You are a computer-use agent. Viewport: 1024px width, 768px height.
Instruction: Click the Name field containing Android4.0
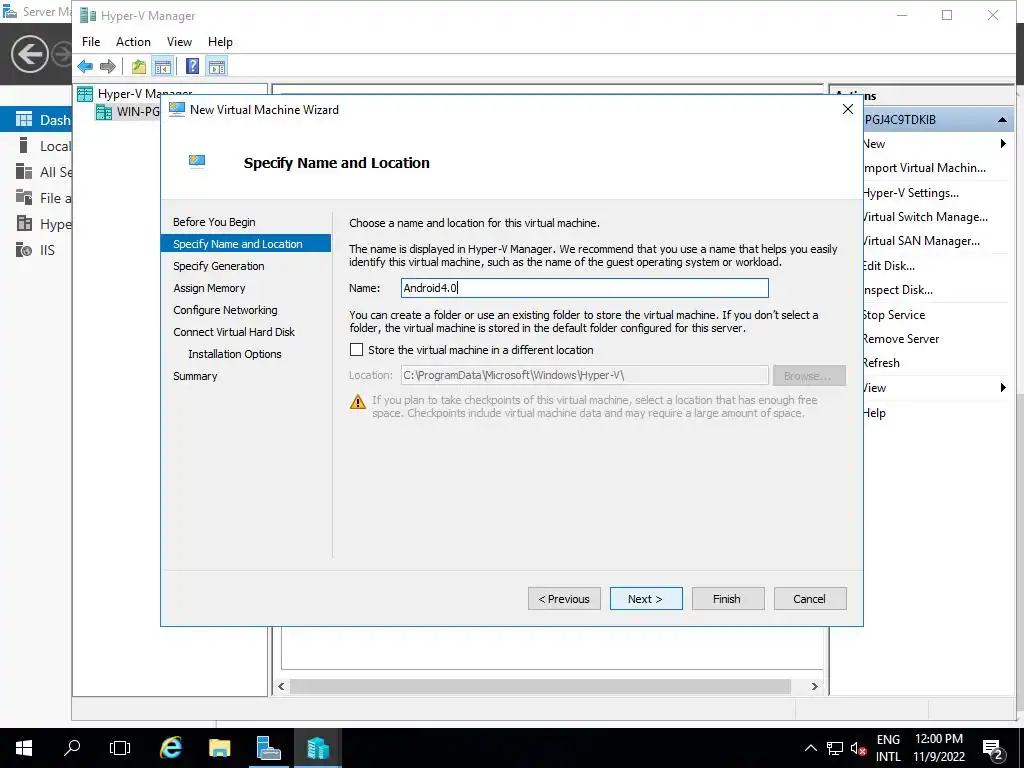(x=584, y=288)
